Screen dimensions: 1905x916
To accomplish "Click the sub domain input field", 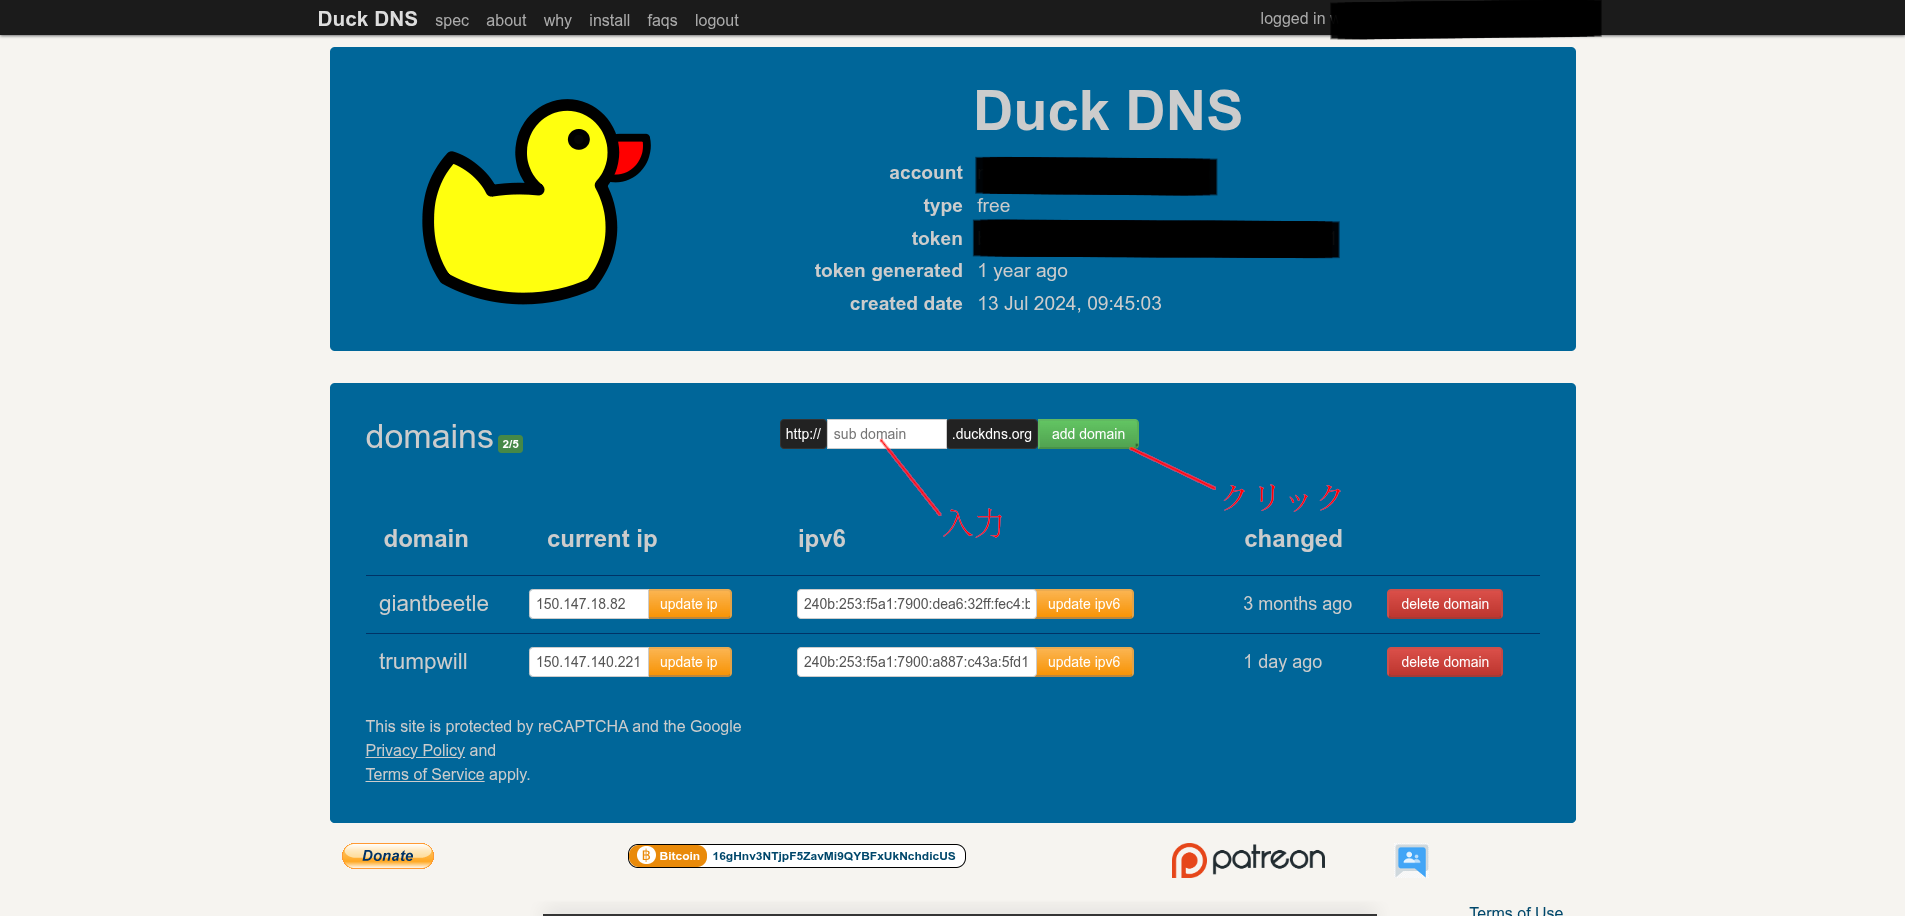I will (x=884, y=433).
